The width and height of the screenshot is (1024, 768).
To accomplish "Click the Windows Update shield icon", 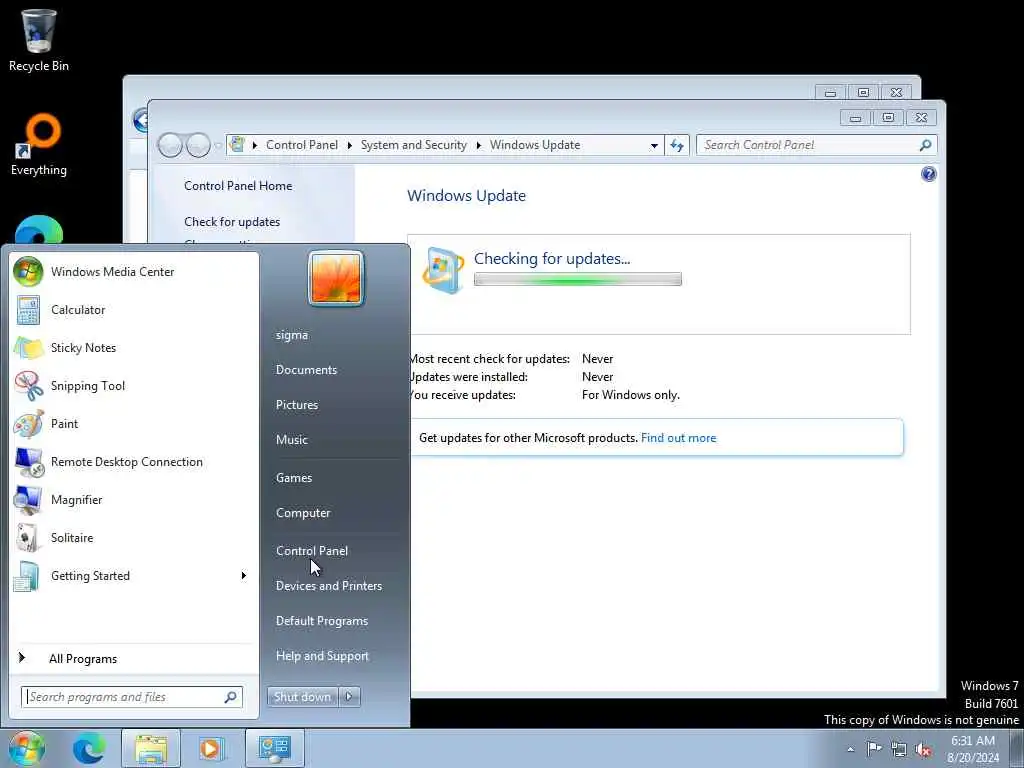I will click(x=443, y=270).
